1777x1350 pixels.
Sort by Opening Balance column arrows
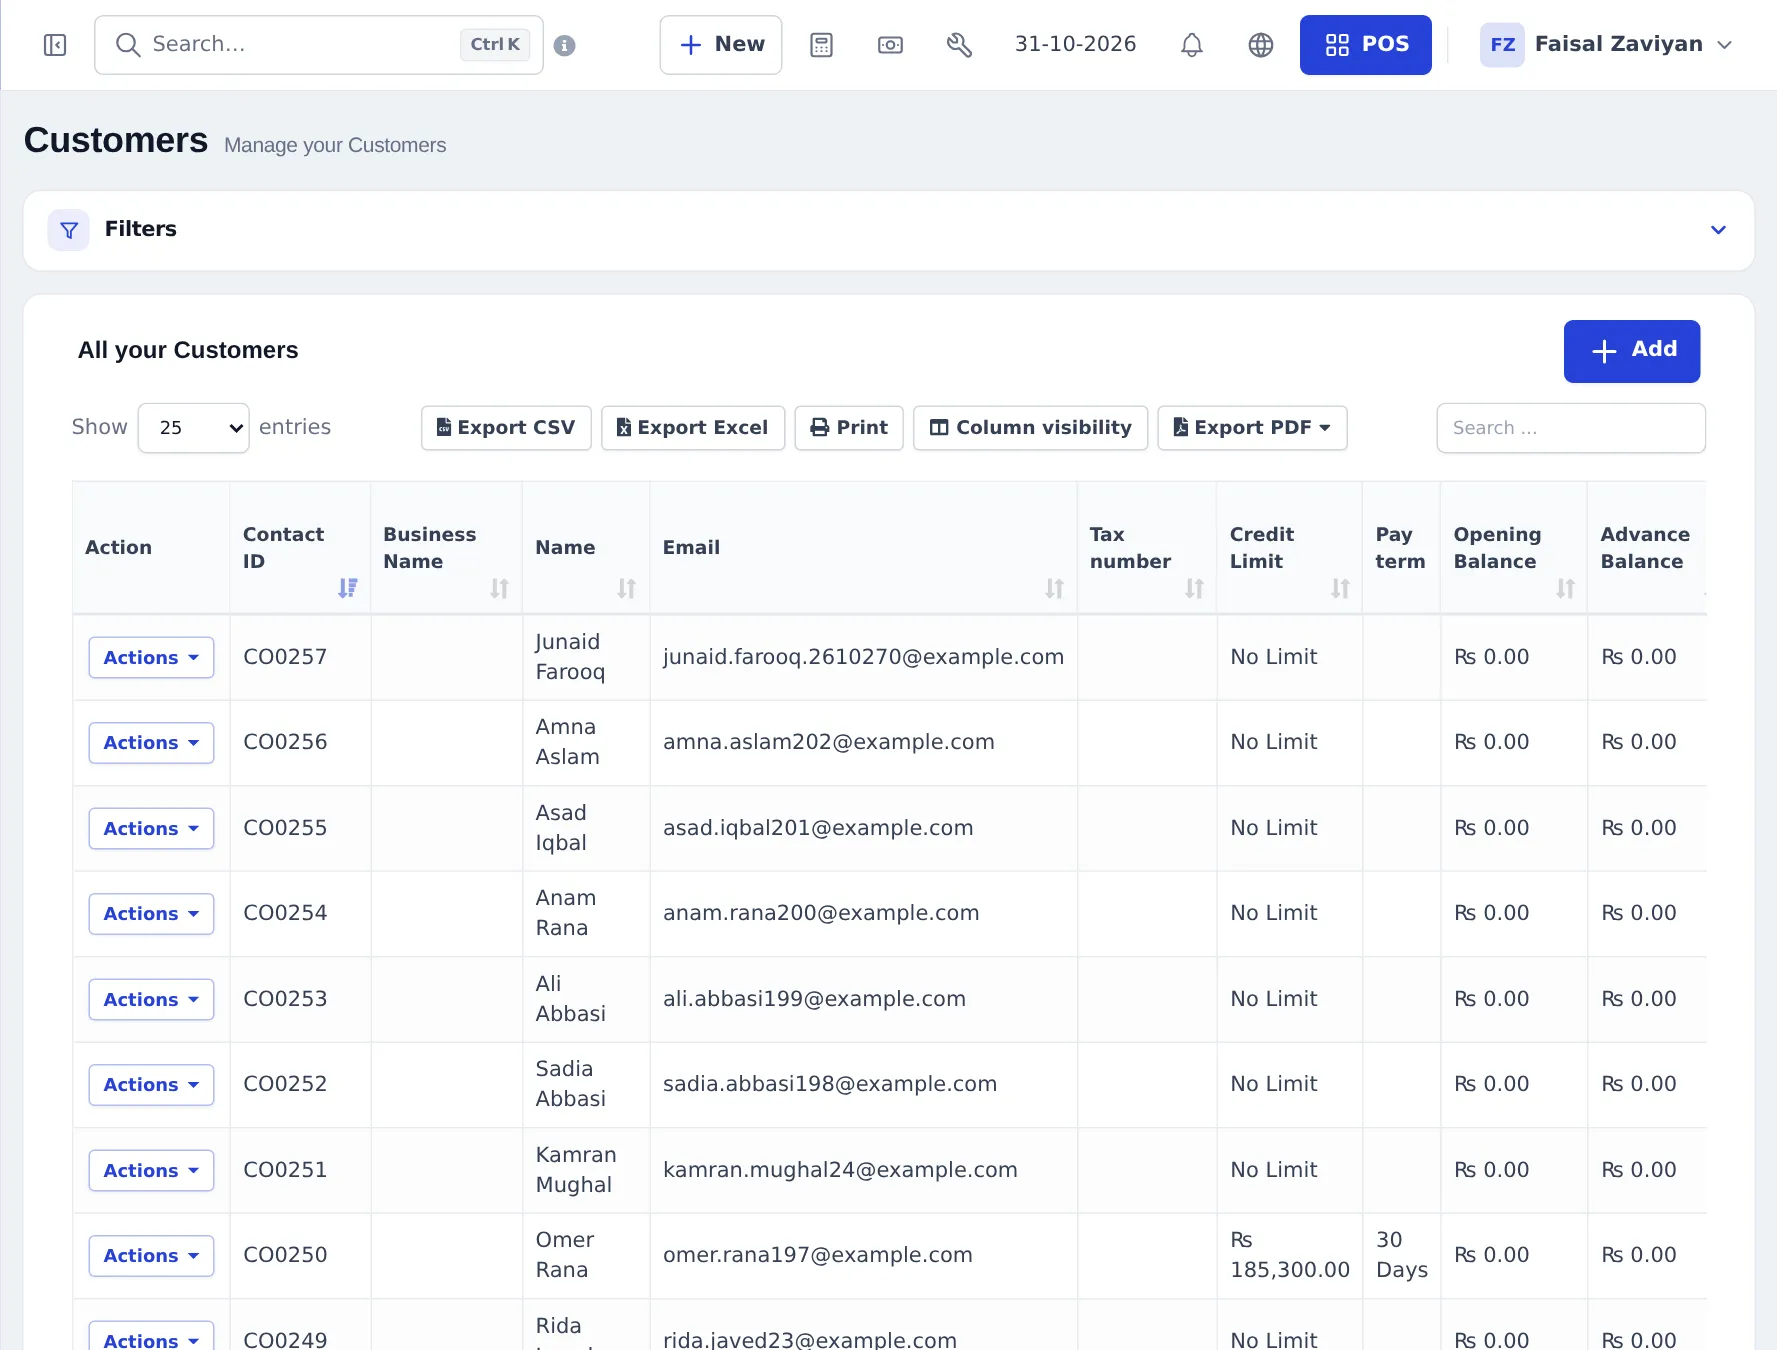pyautogui.click(x=1565, y=588)
